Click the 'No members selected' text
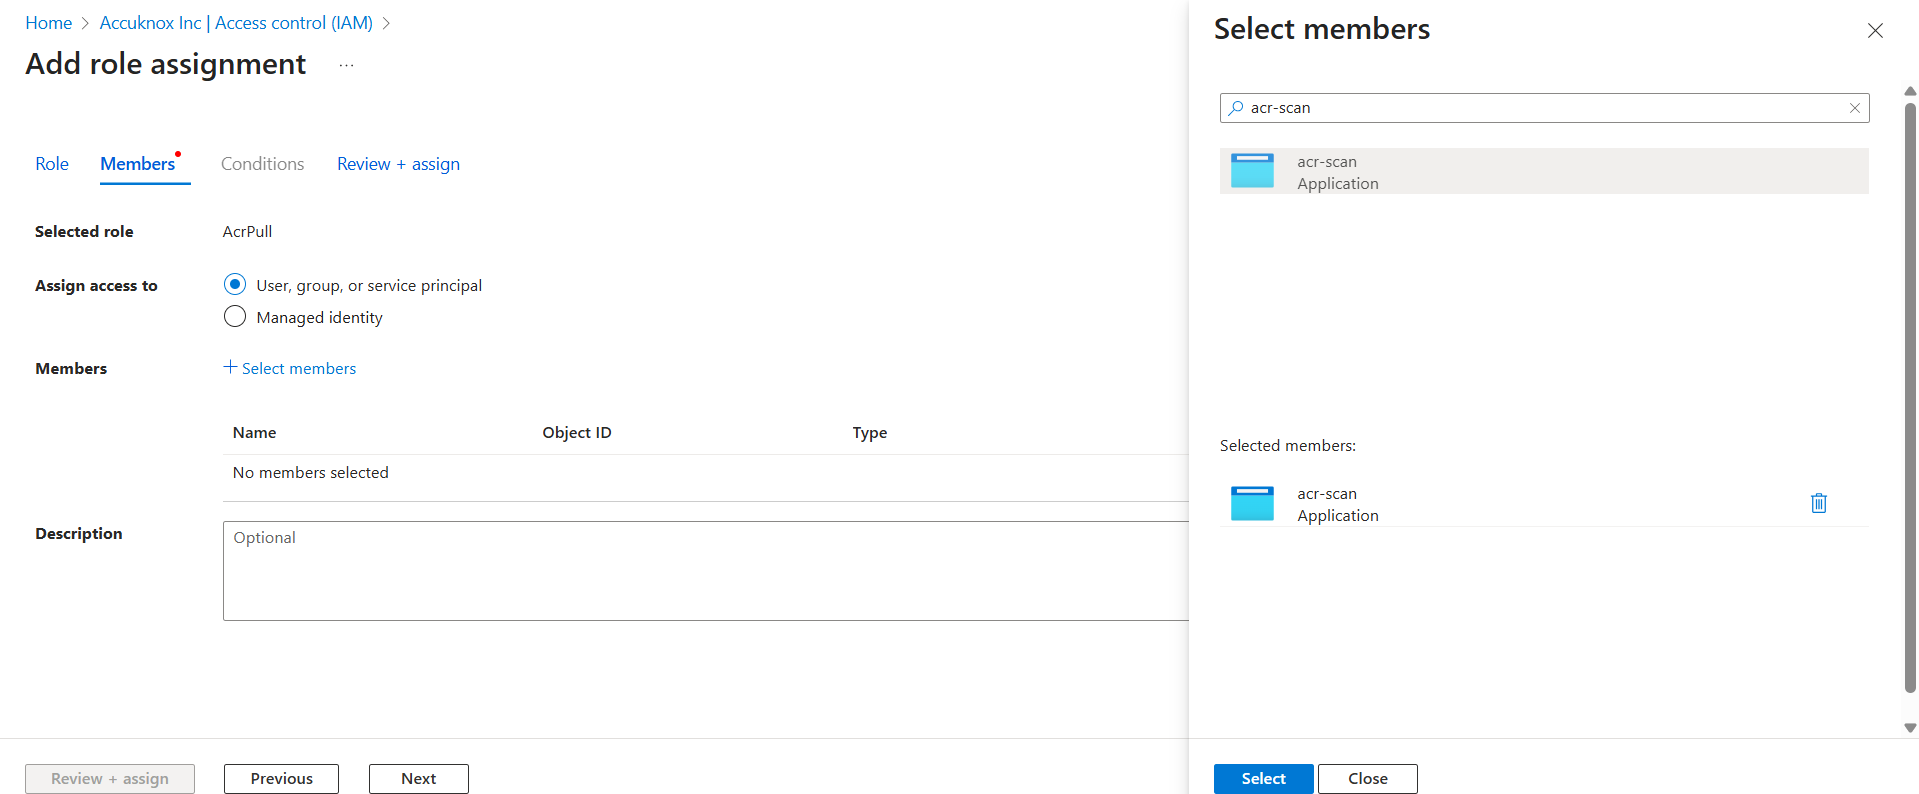1919x794 pixels. (x=311, y=473)
